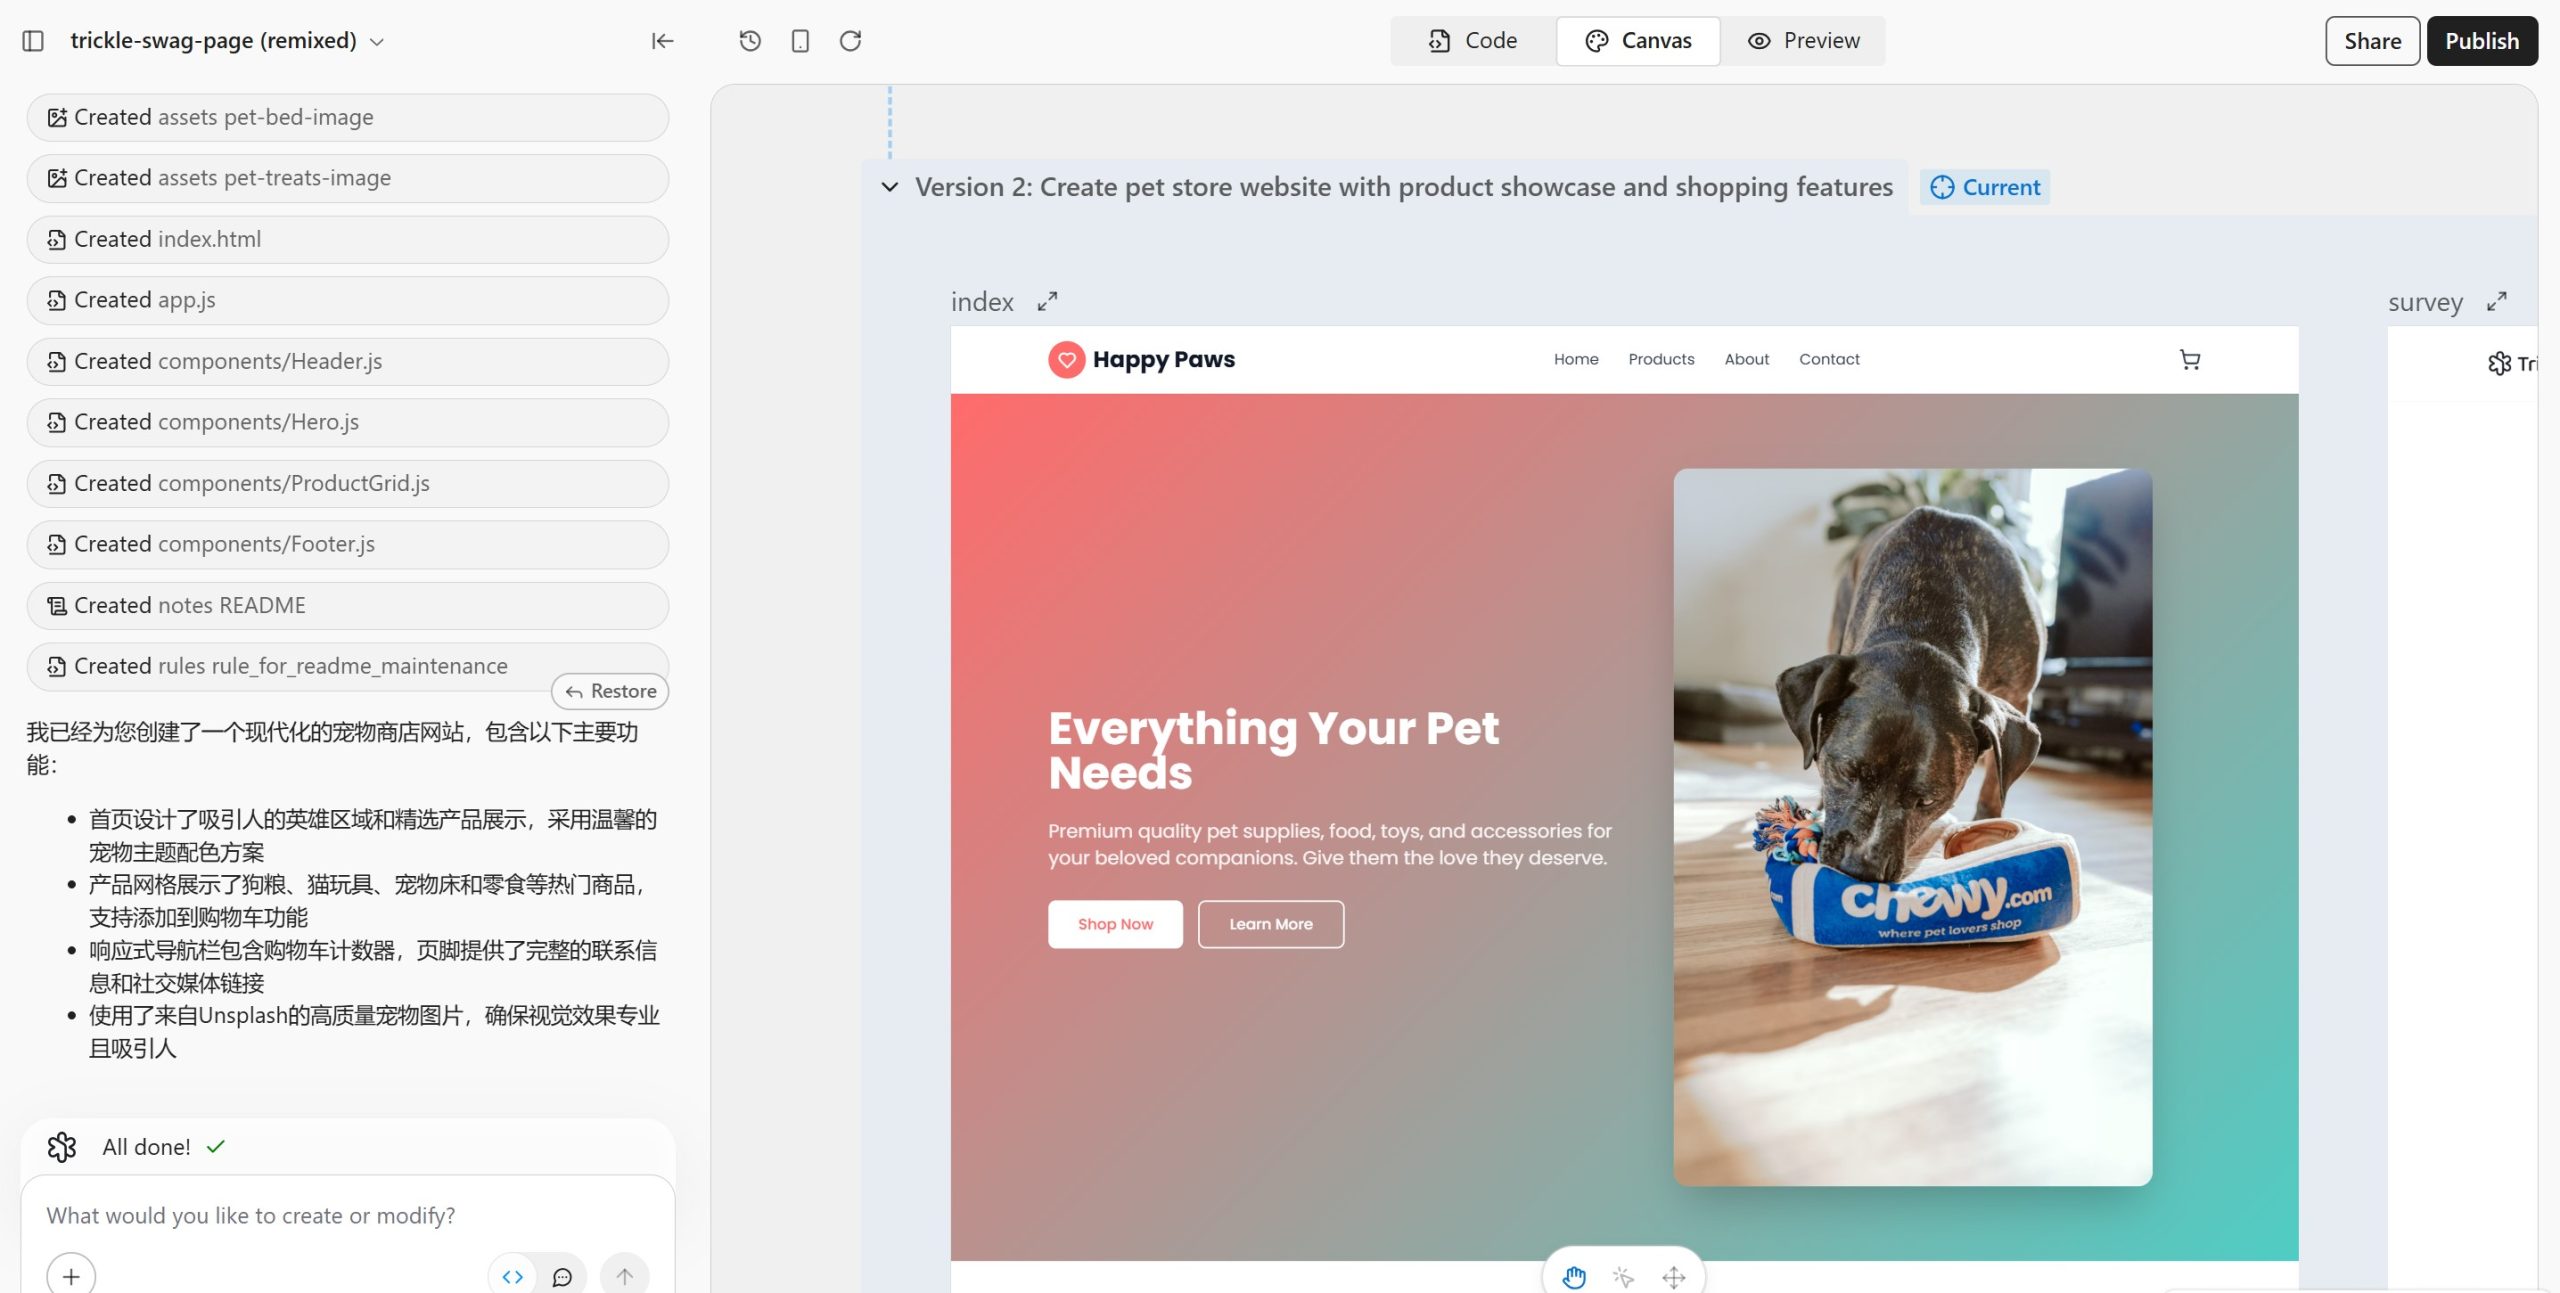Expand the survey page fullscreen arrows

pos(2497,302)
